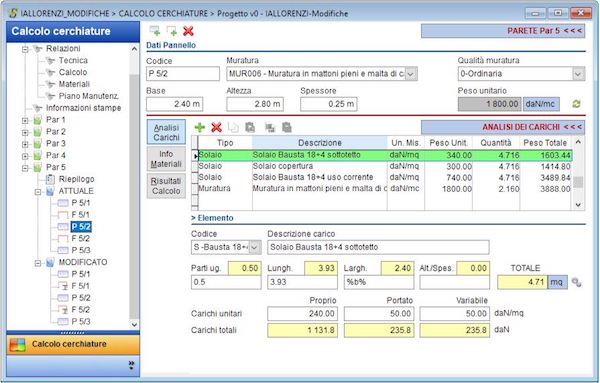The width and height of the screenshot is (600, 383).
Task: Select P 5/1 under ATTUALE
Action: pos(81,203)
